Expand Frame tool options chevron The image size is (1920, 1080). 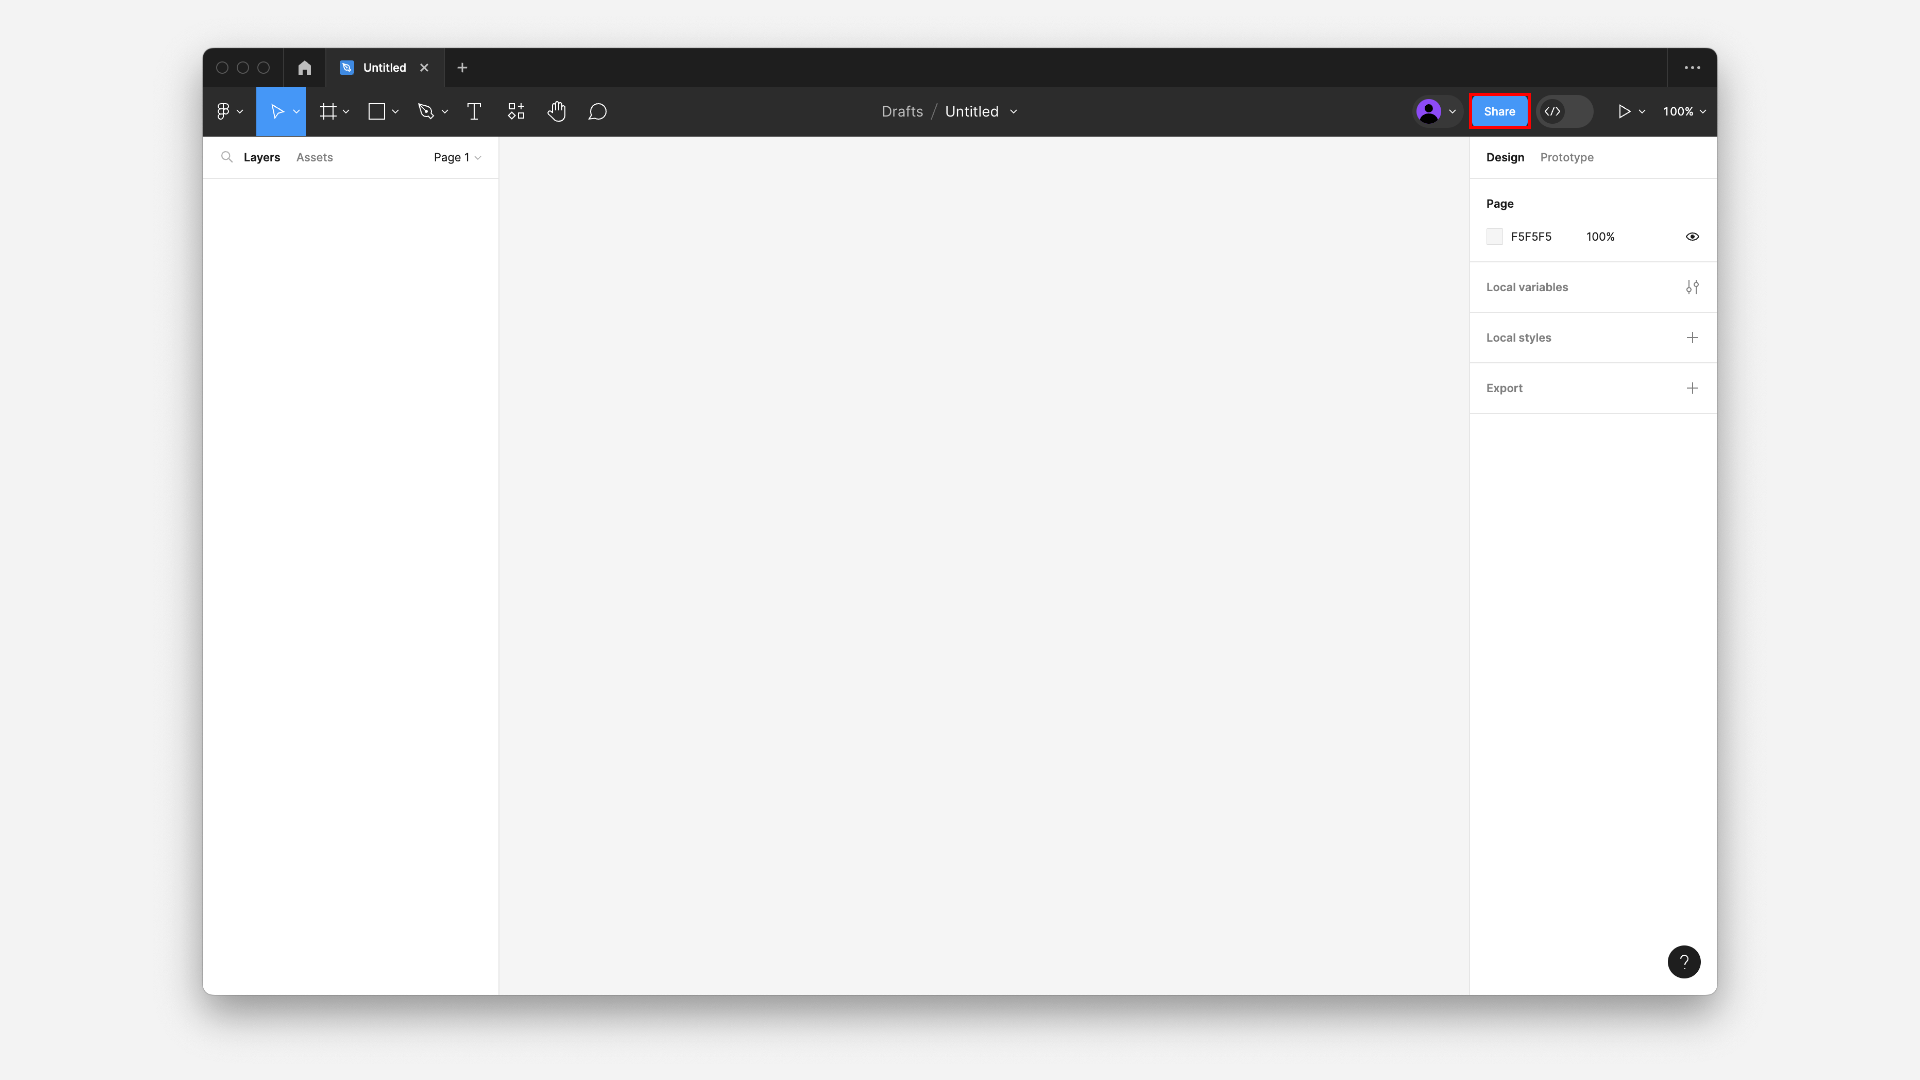[x=346, y=112]
